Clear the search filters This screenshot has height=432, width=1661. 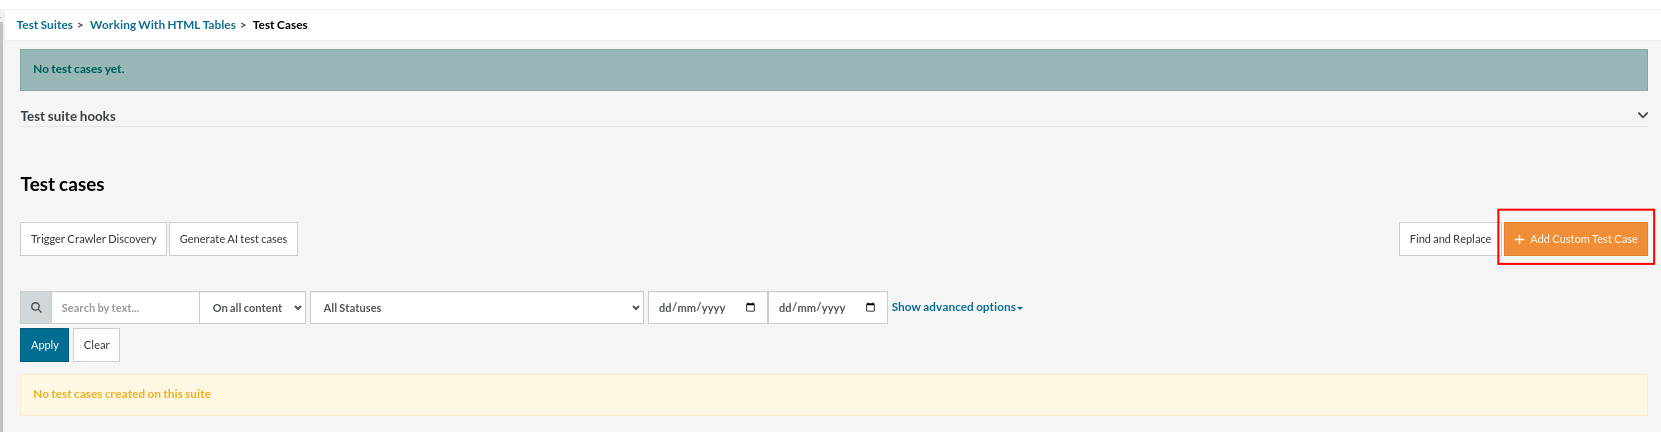96,345
